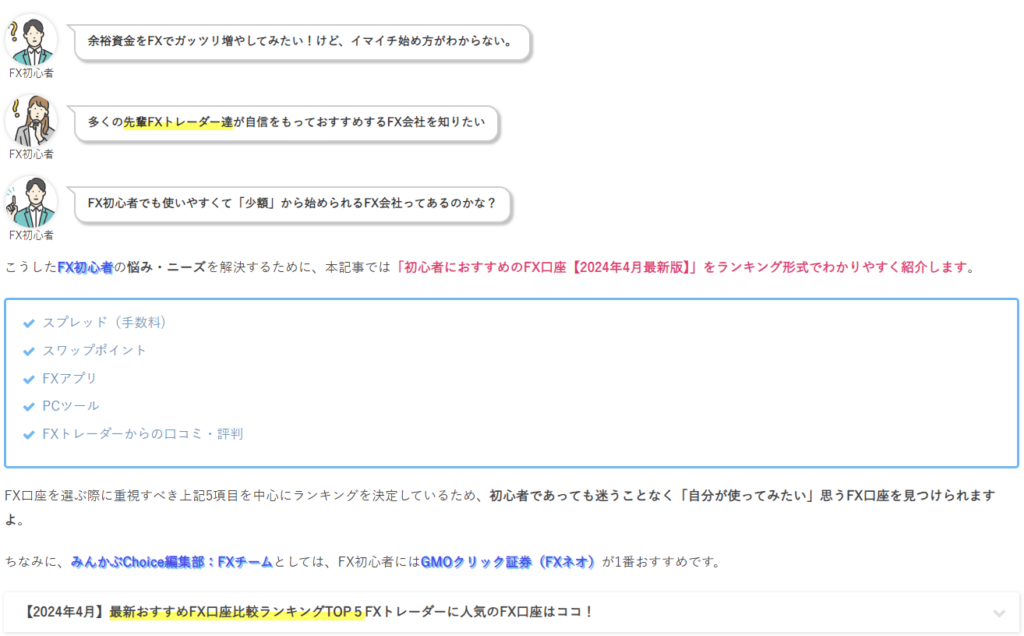Click the checkmark icon beside FXアプリ

[x=27, y=378]
